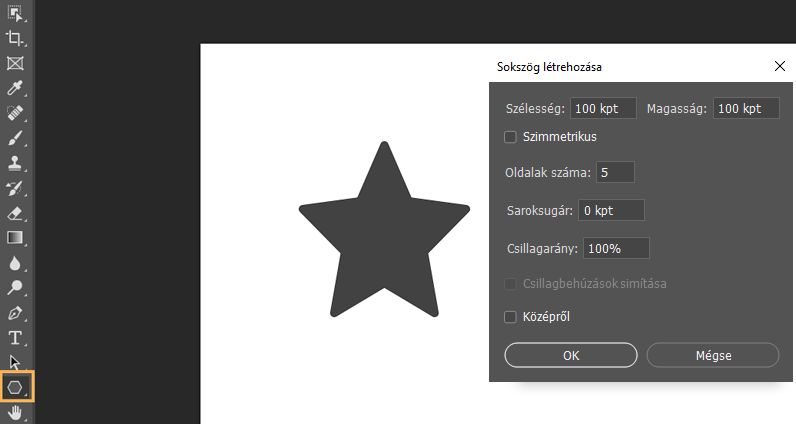The height and width of the screenshot is (424, 796).
Task: Select the Frame tool
Action: click(15, 63)
